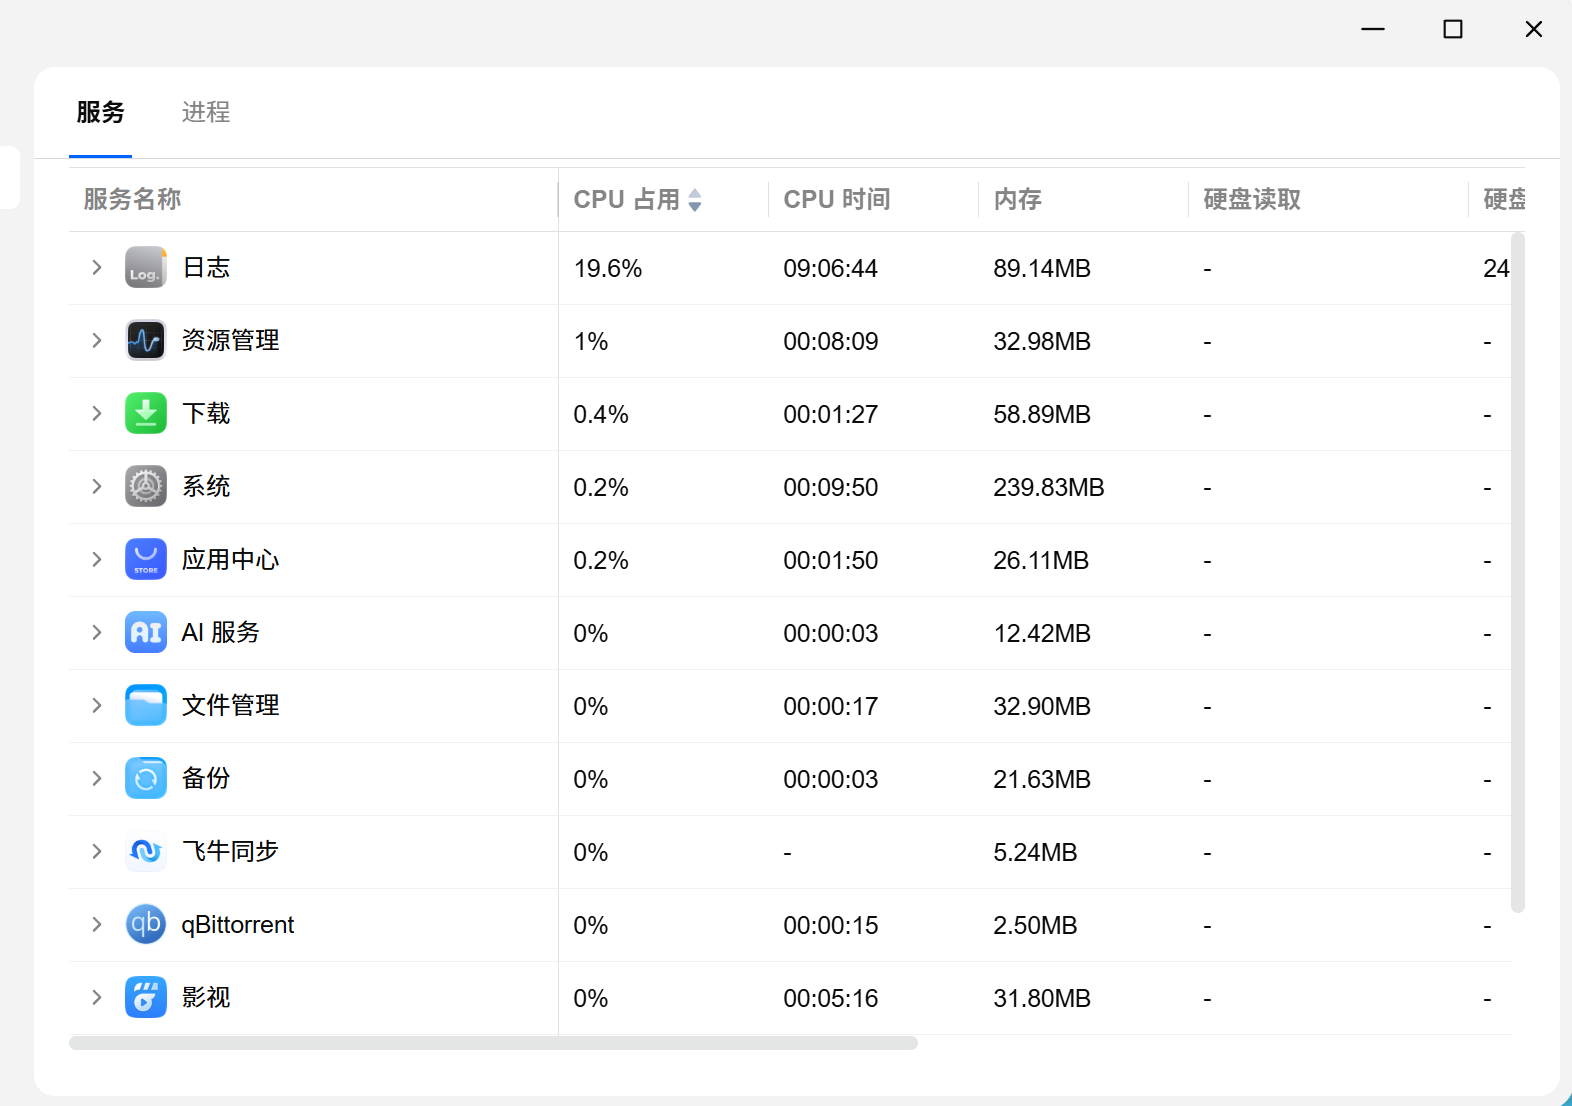This screenshot has width=1572, height=1106.
Task: Click the 影视 video app icon
Action: coord(146,998)
